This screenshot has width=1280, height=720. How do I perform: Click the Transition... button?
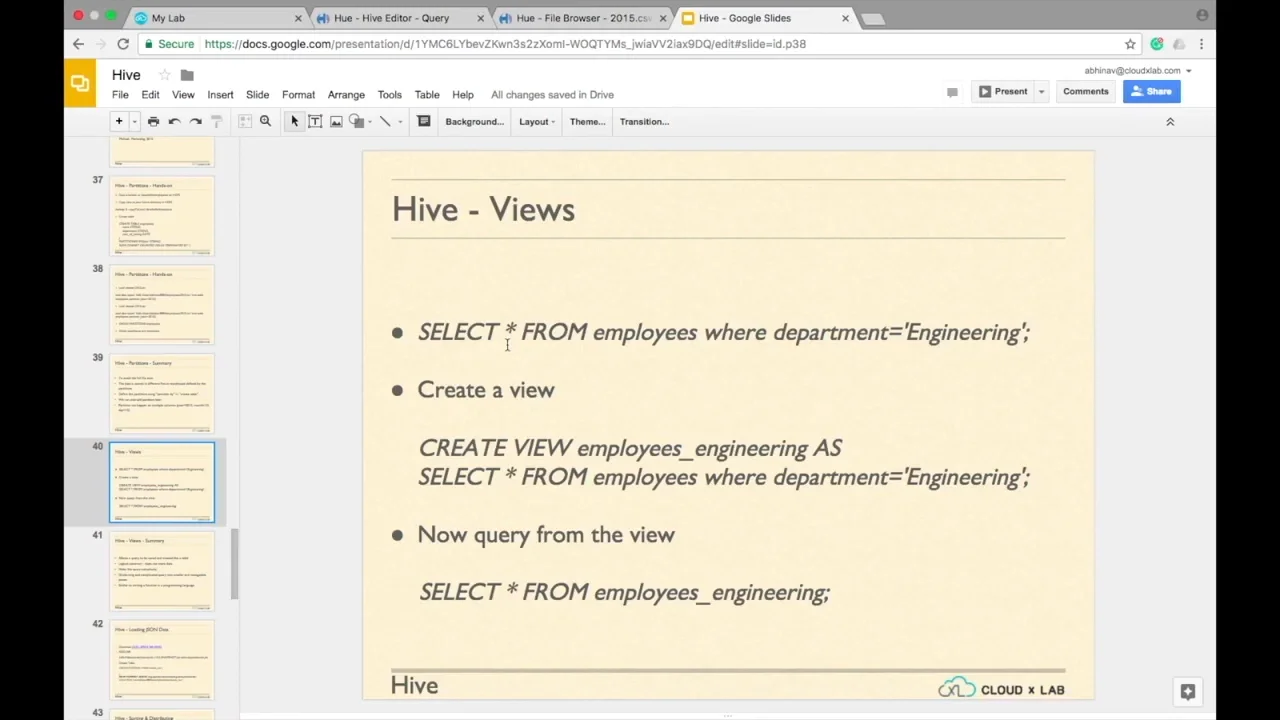[x=644, y=122]
